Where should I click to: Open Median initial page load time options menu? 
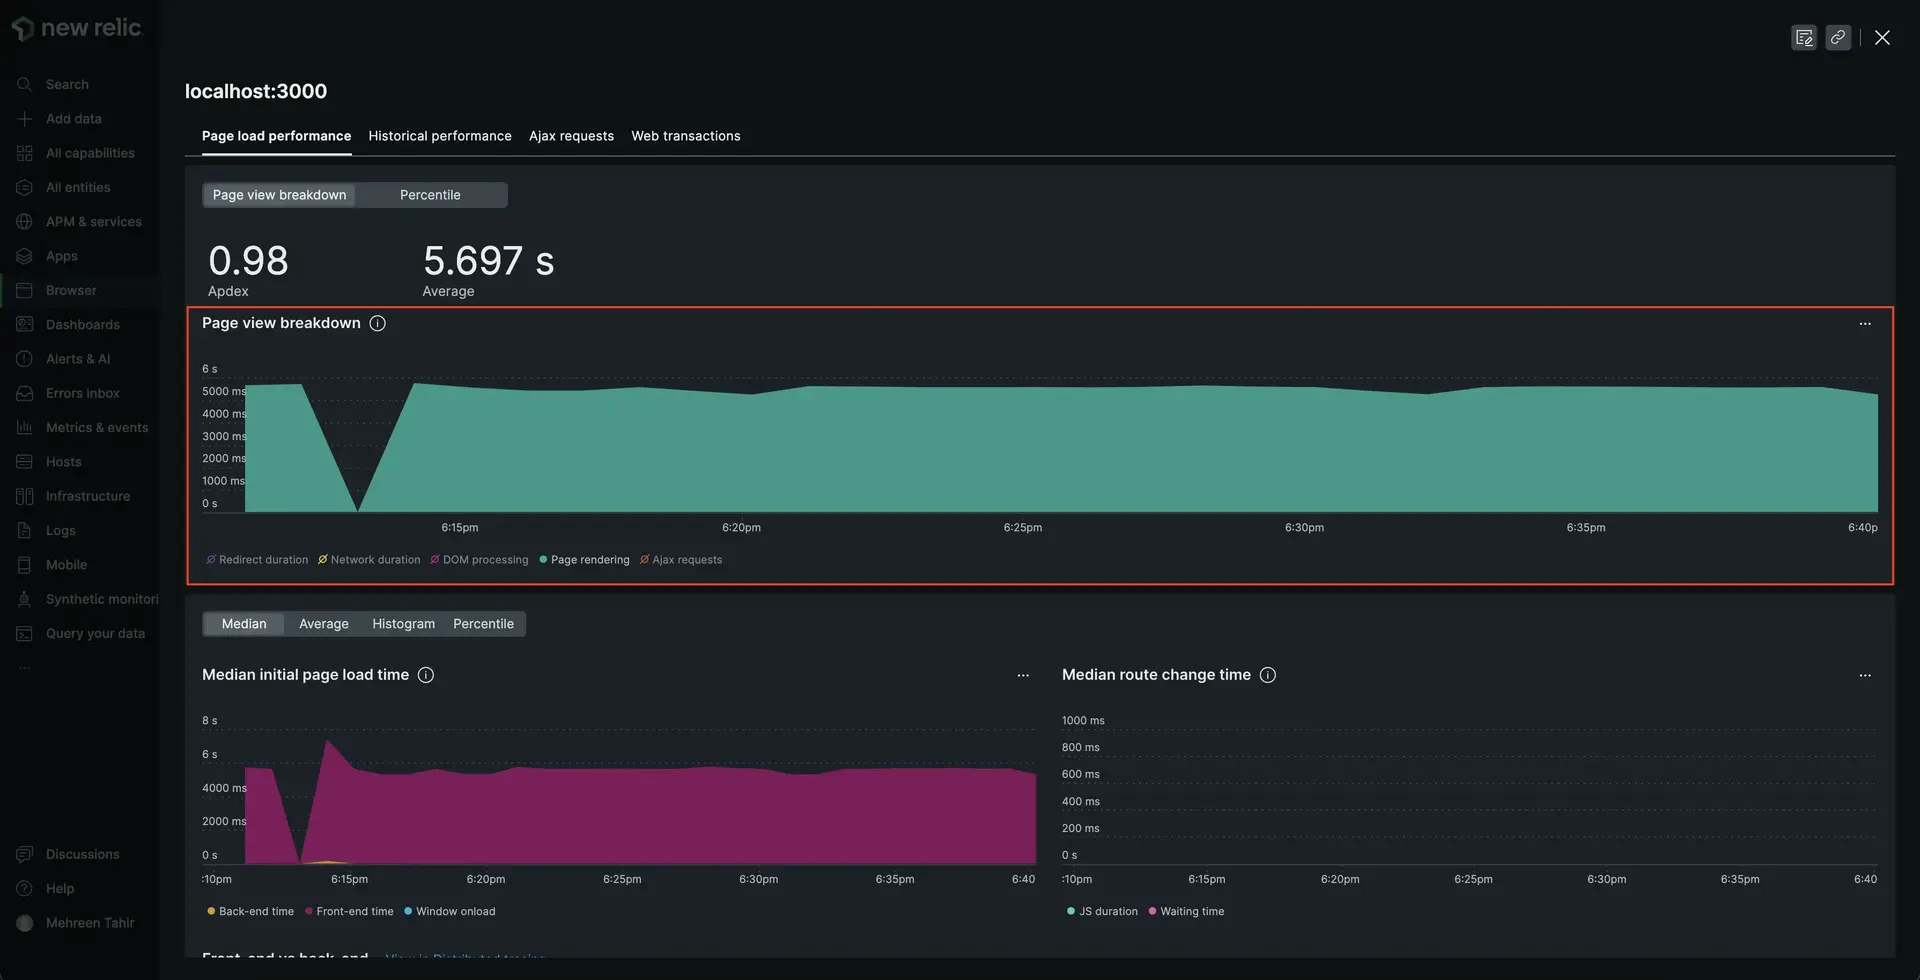pos(1023,676)
